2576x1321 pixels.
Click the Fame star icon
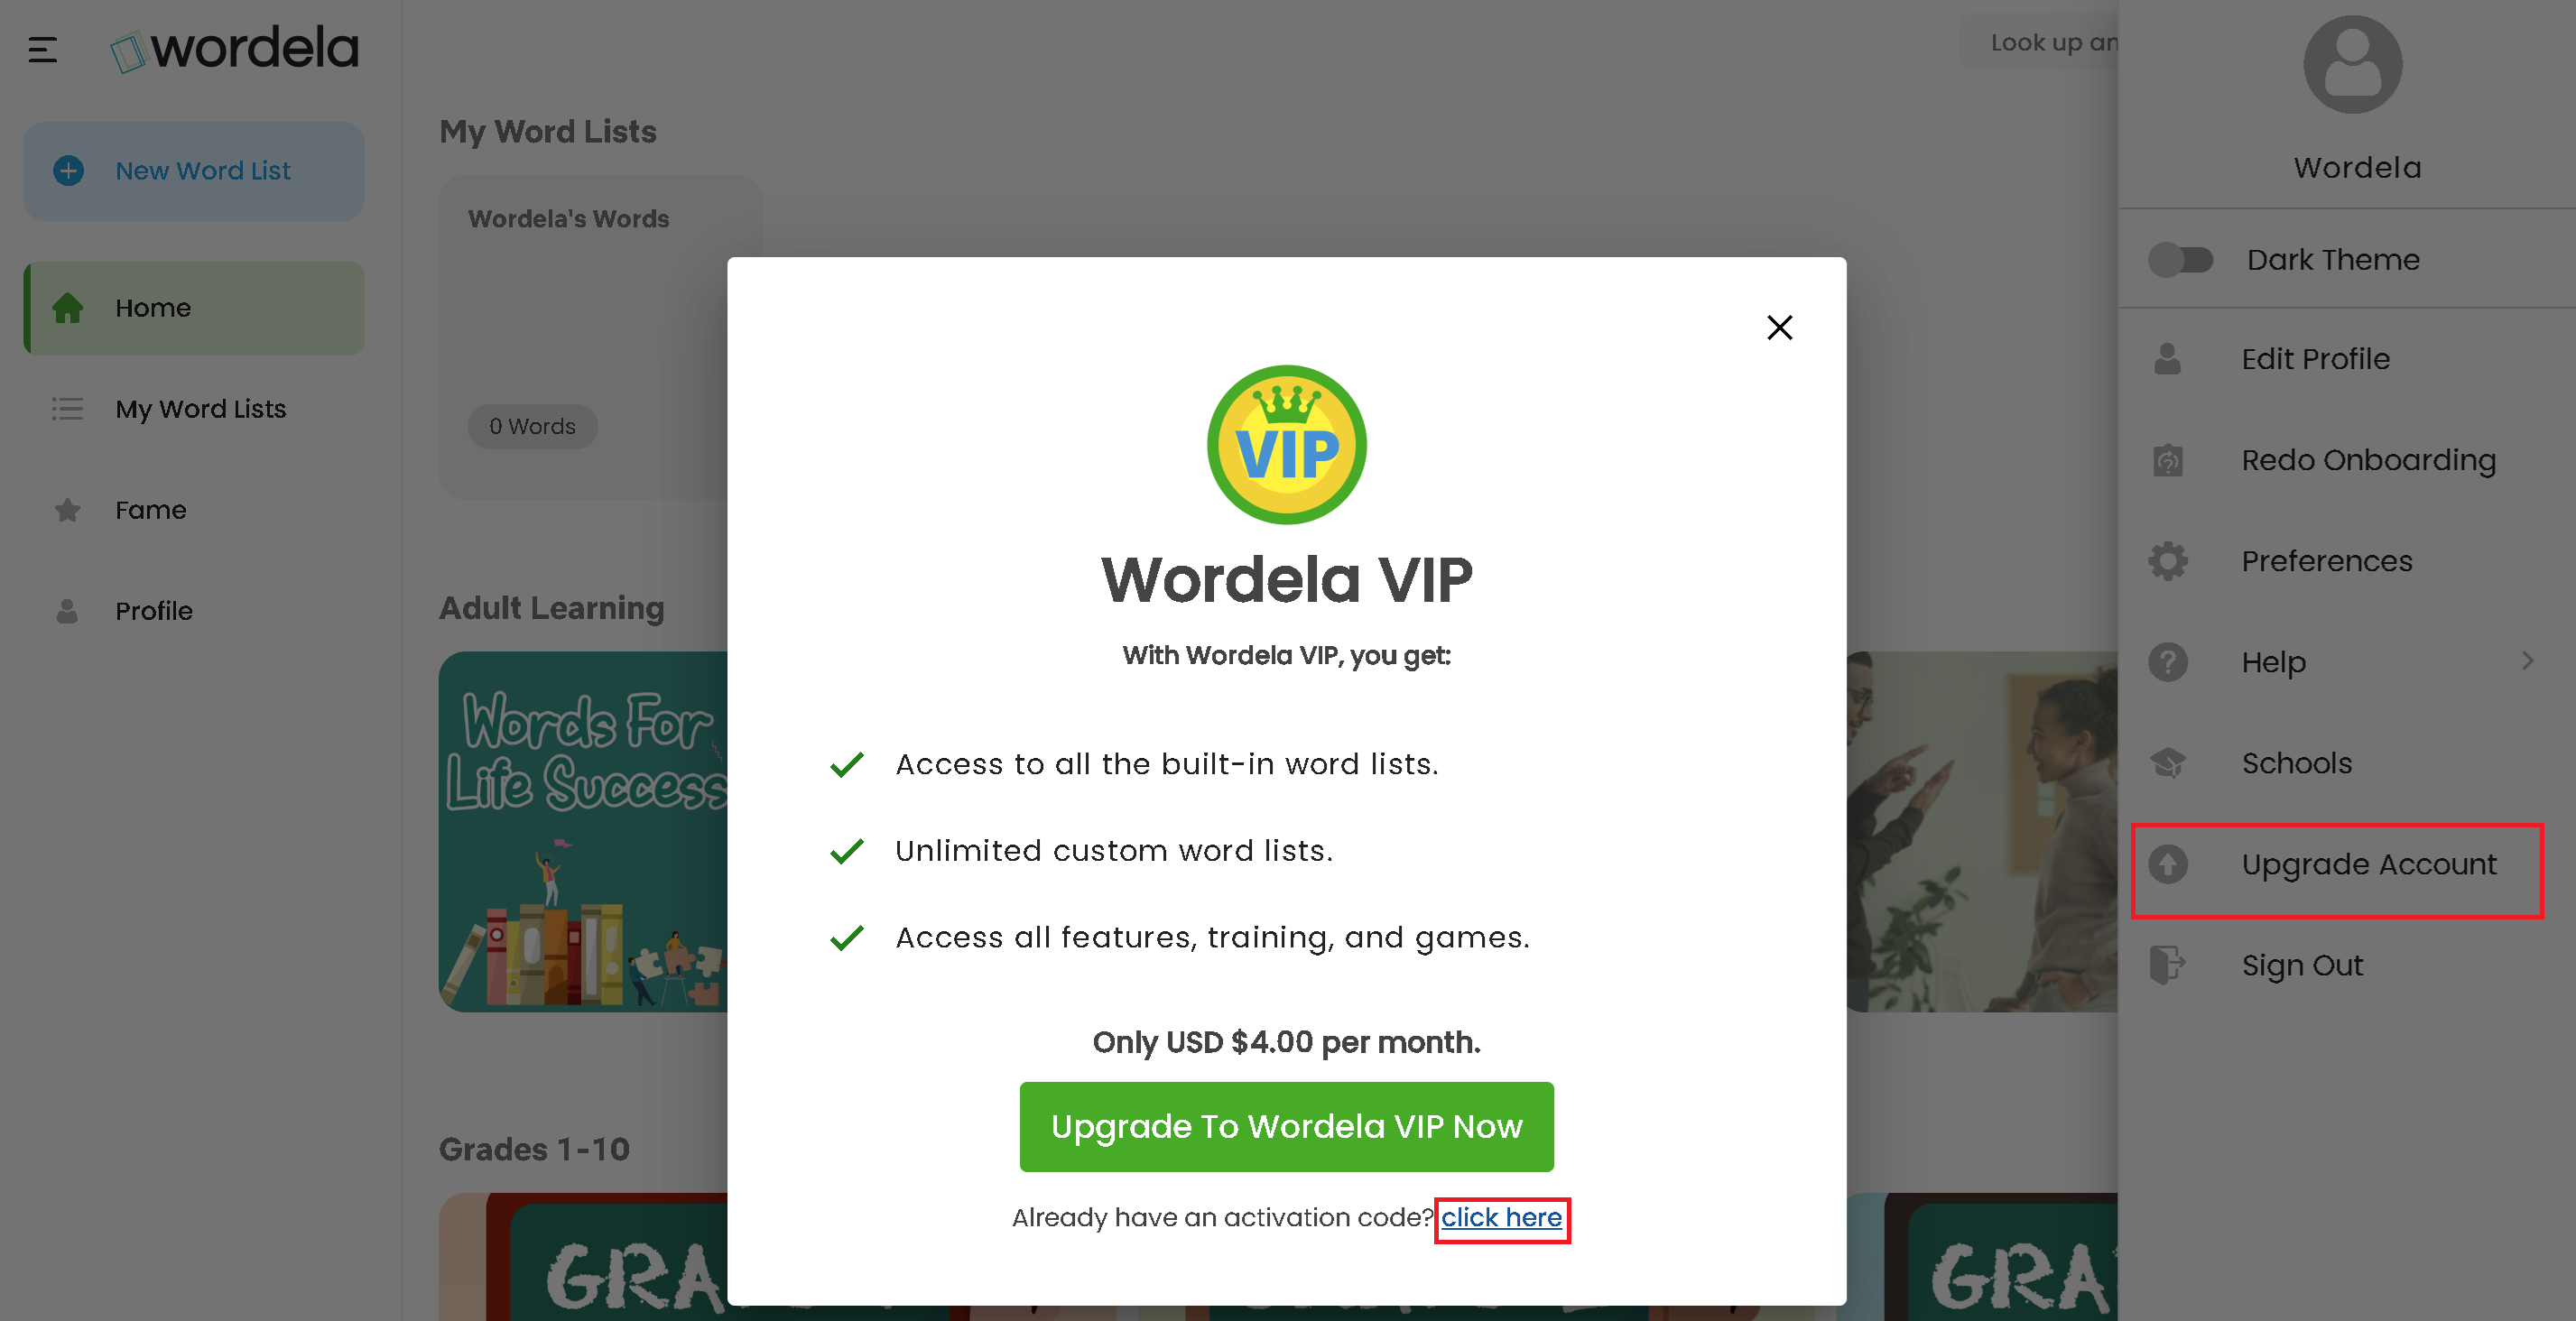tap(68, 510)
